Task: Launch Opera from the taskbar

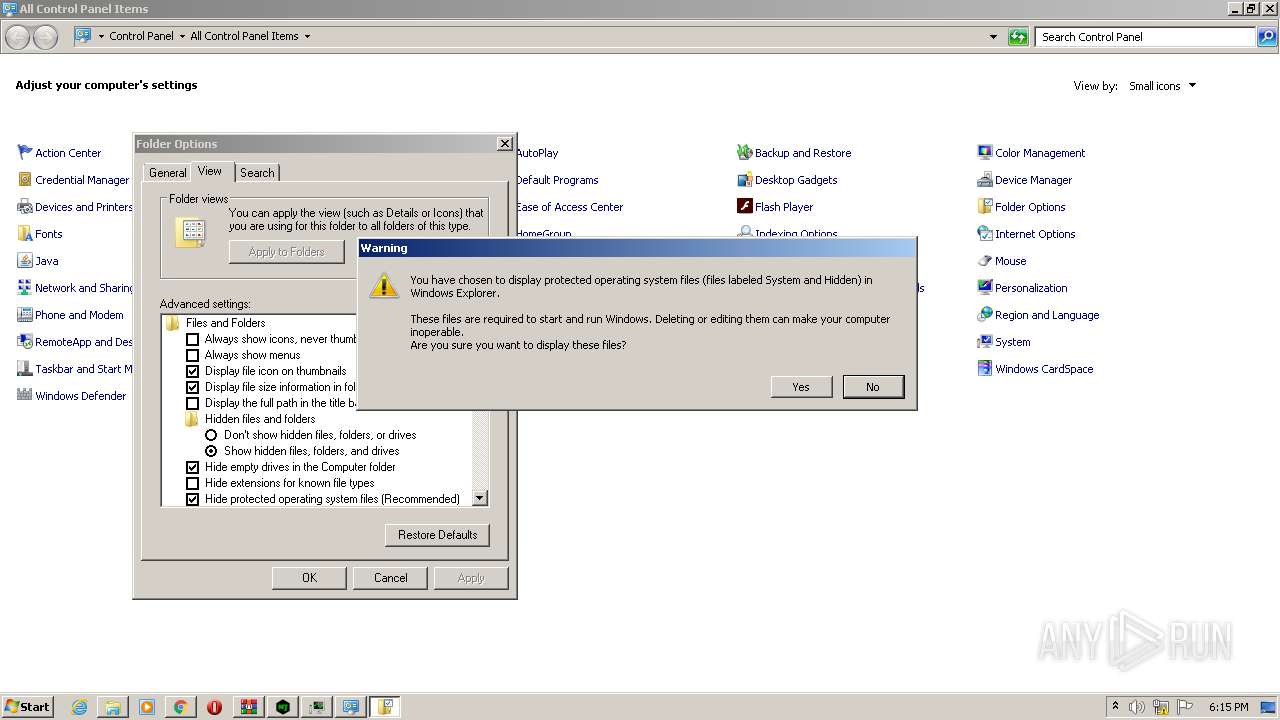Action: click(214, 707)
